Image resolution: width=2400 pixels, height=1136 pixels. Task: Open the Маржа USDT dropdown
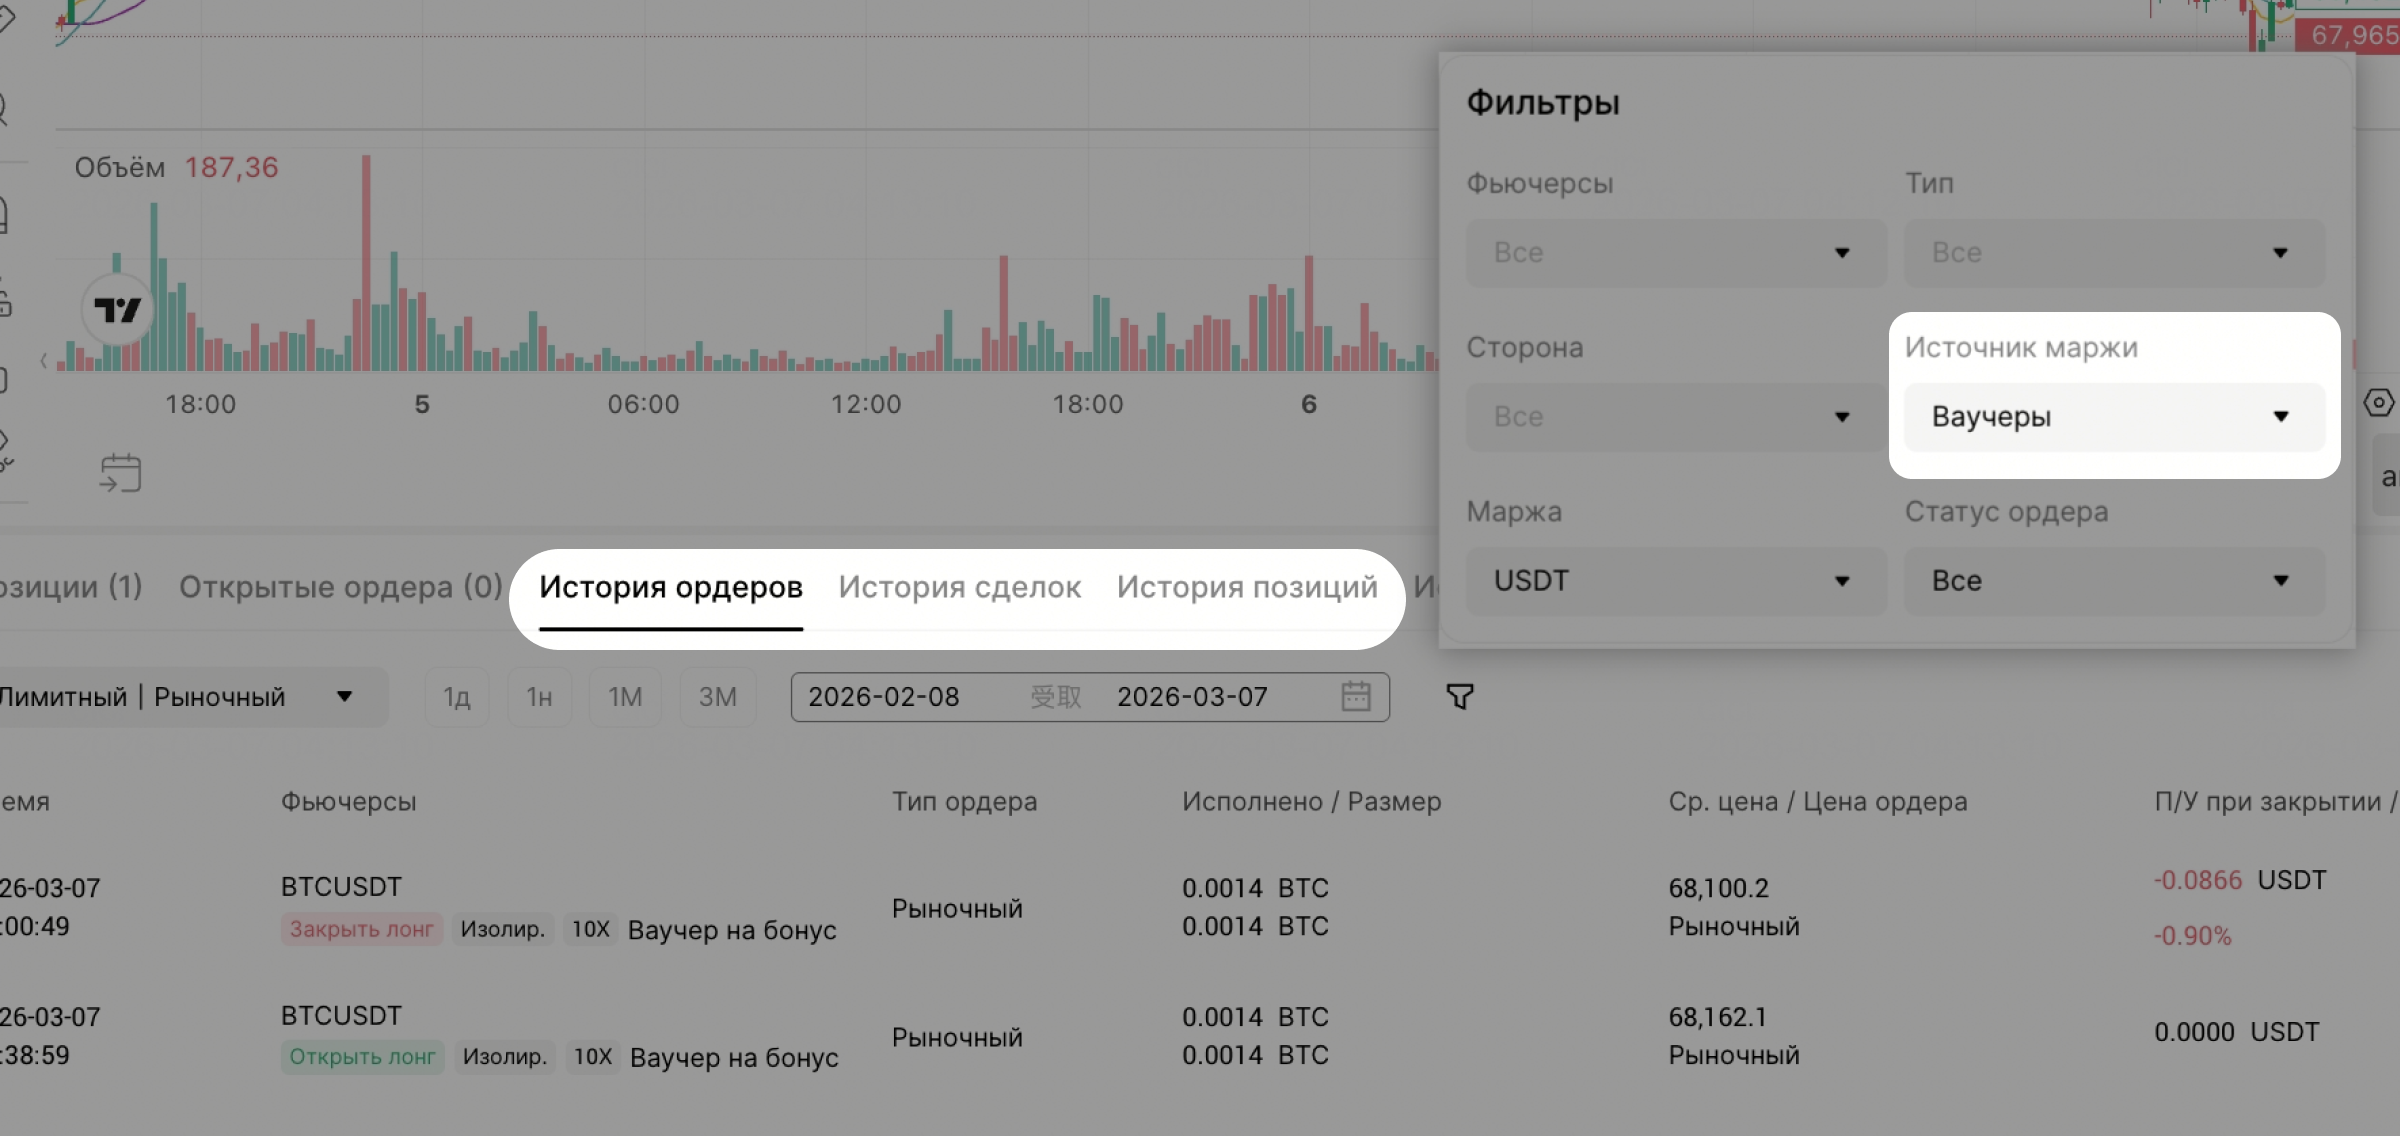click(x=1675, y=581)
